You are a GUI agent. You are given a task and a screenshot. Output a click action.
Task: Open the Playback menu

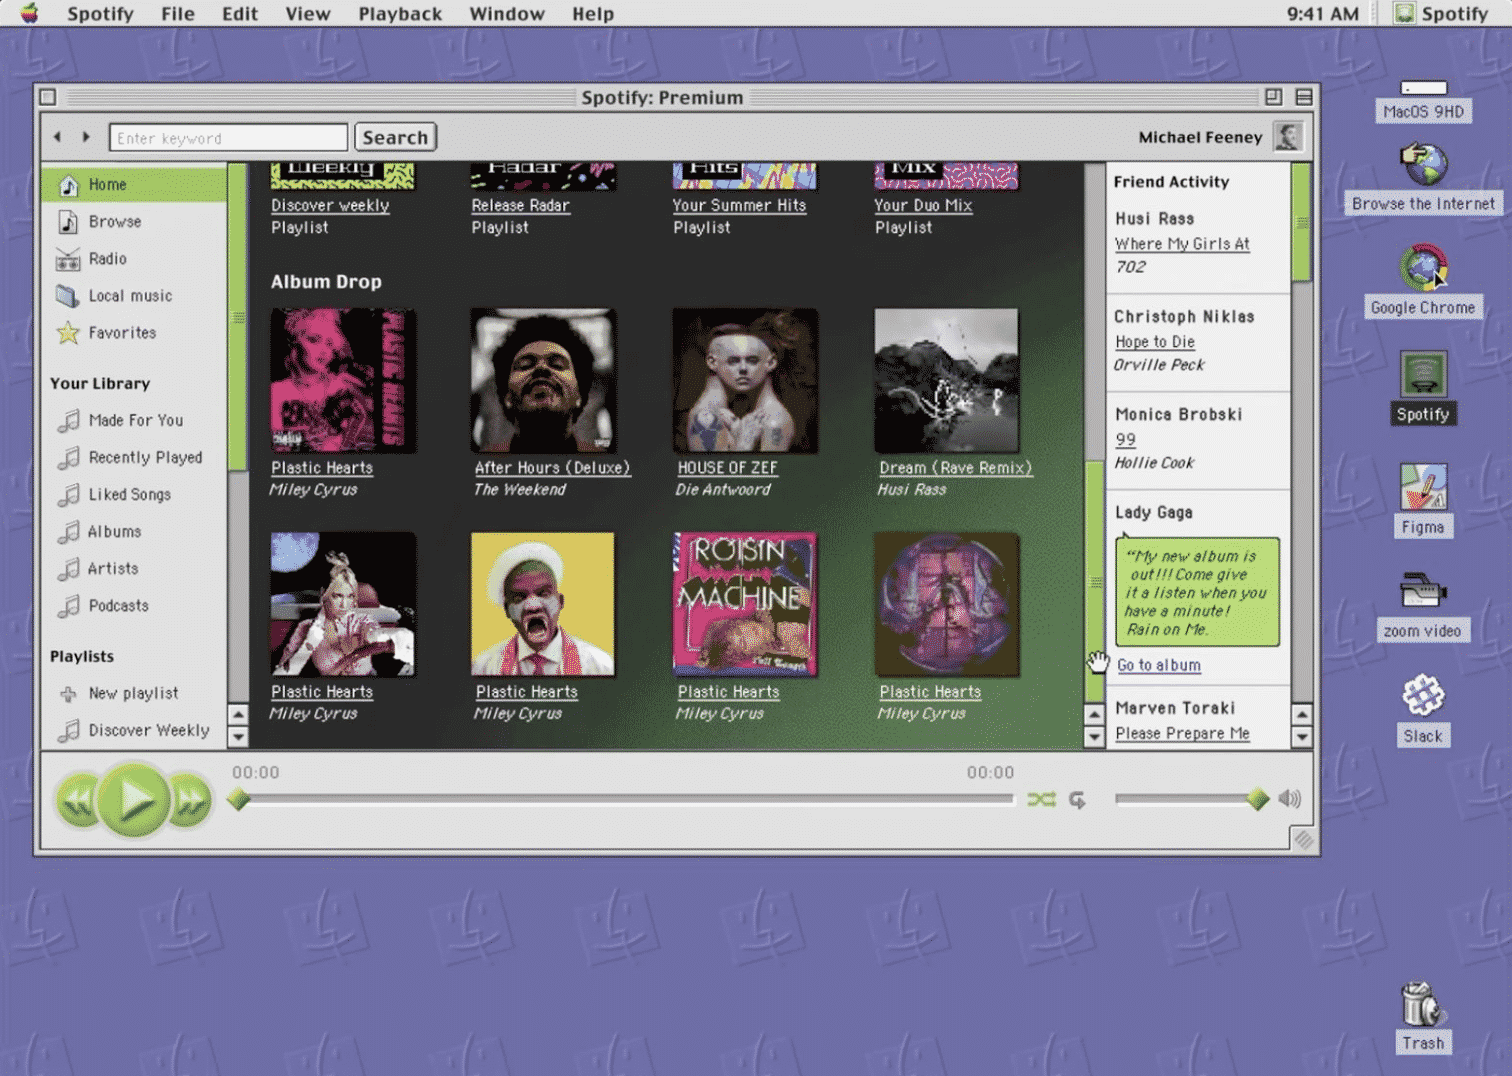pos(399,14)
